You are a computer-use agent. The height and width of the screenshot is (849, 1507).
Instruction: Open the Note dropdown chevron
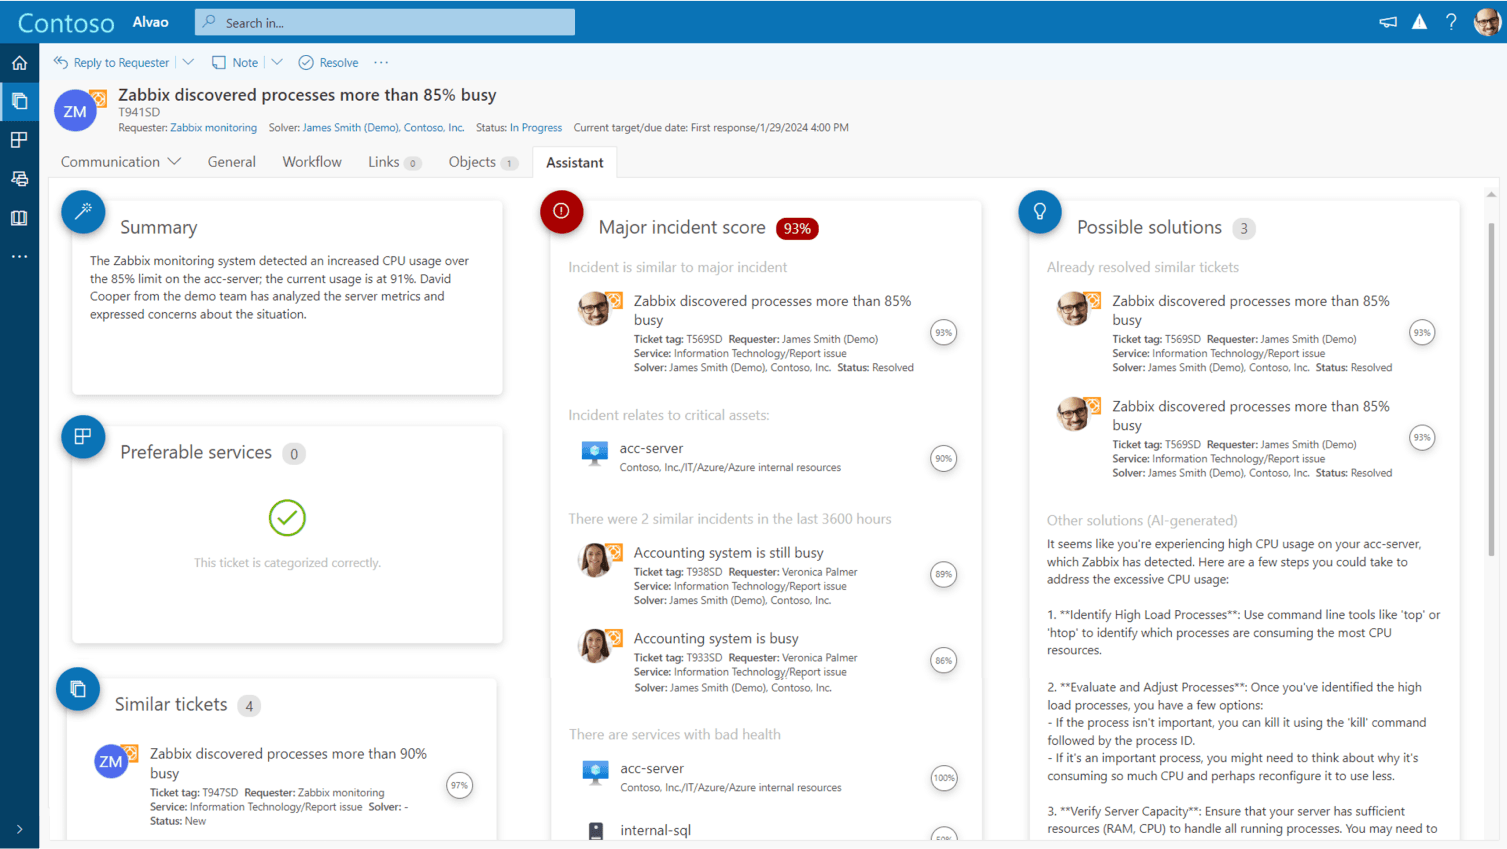[275, 62]
